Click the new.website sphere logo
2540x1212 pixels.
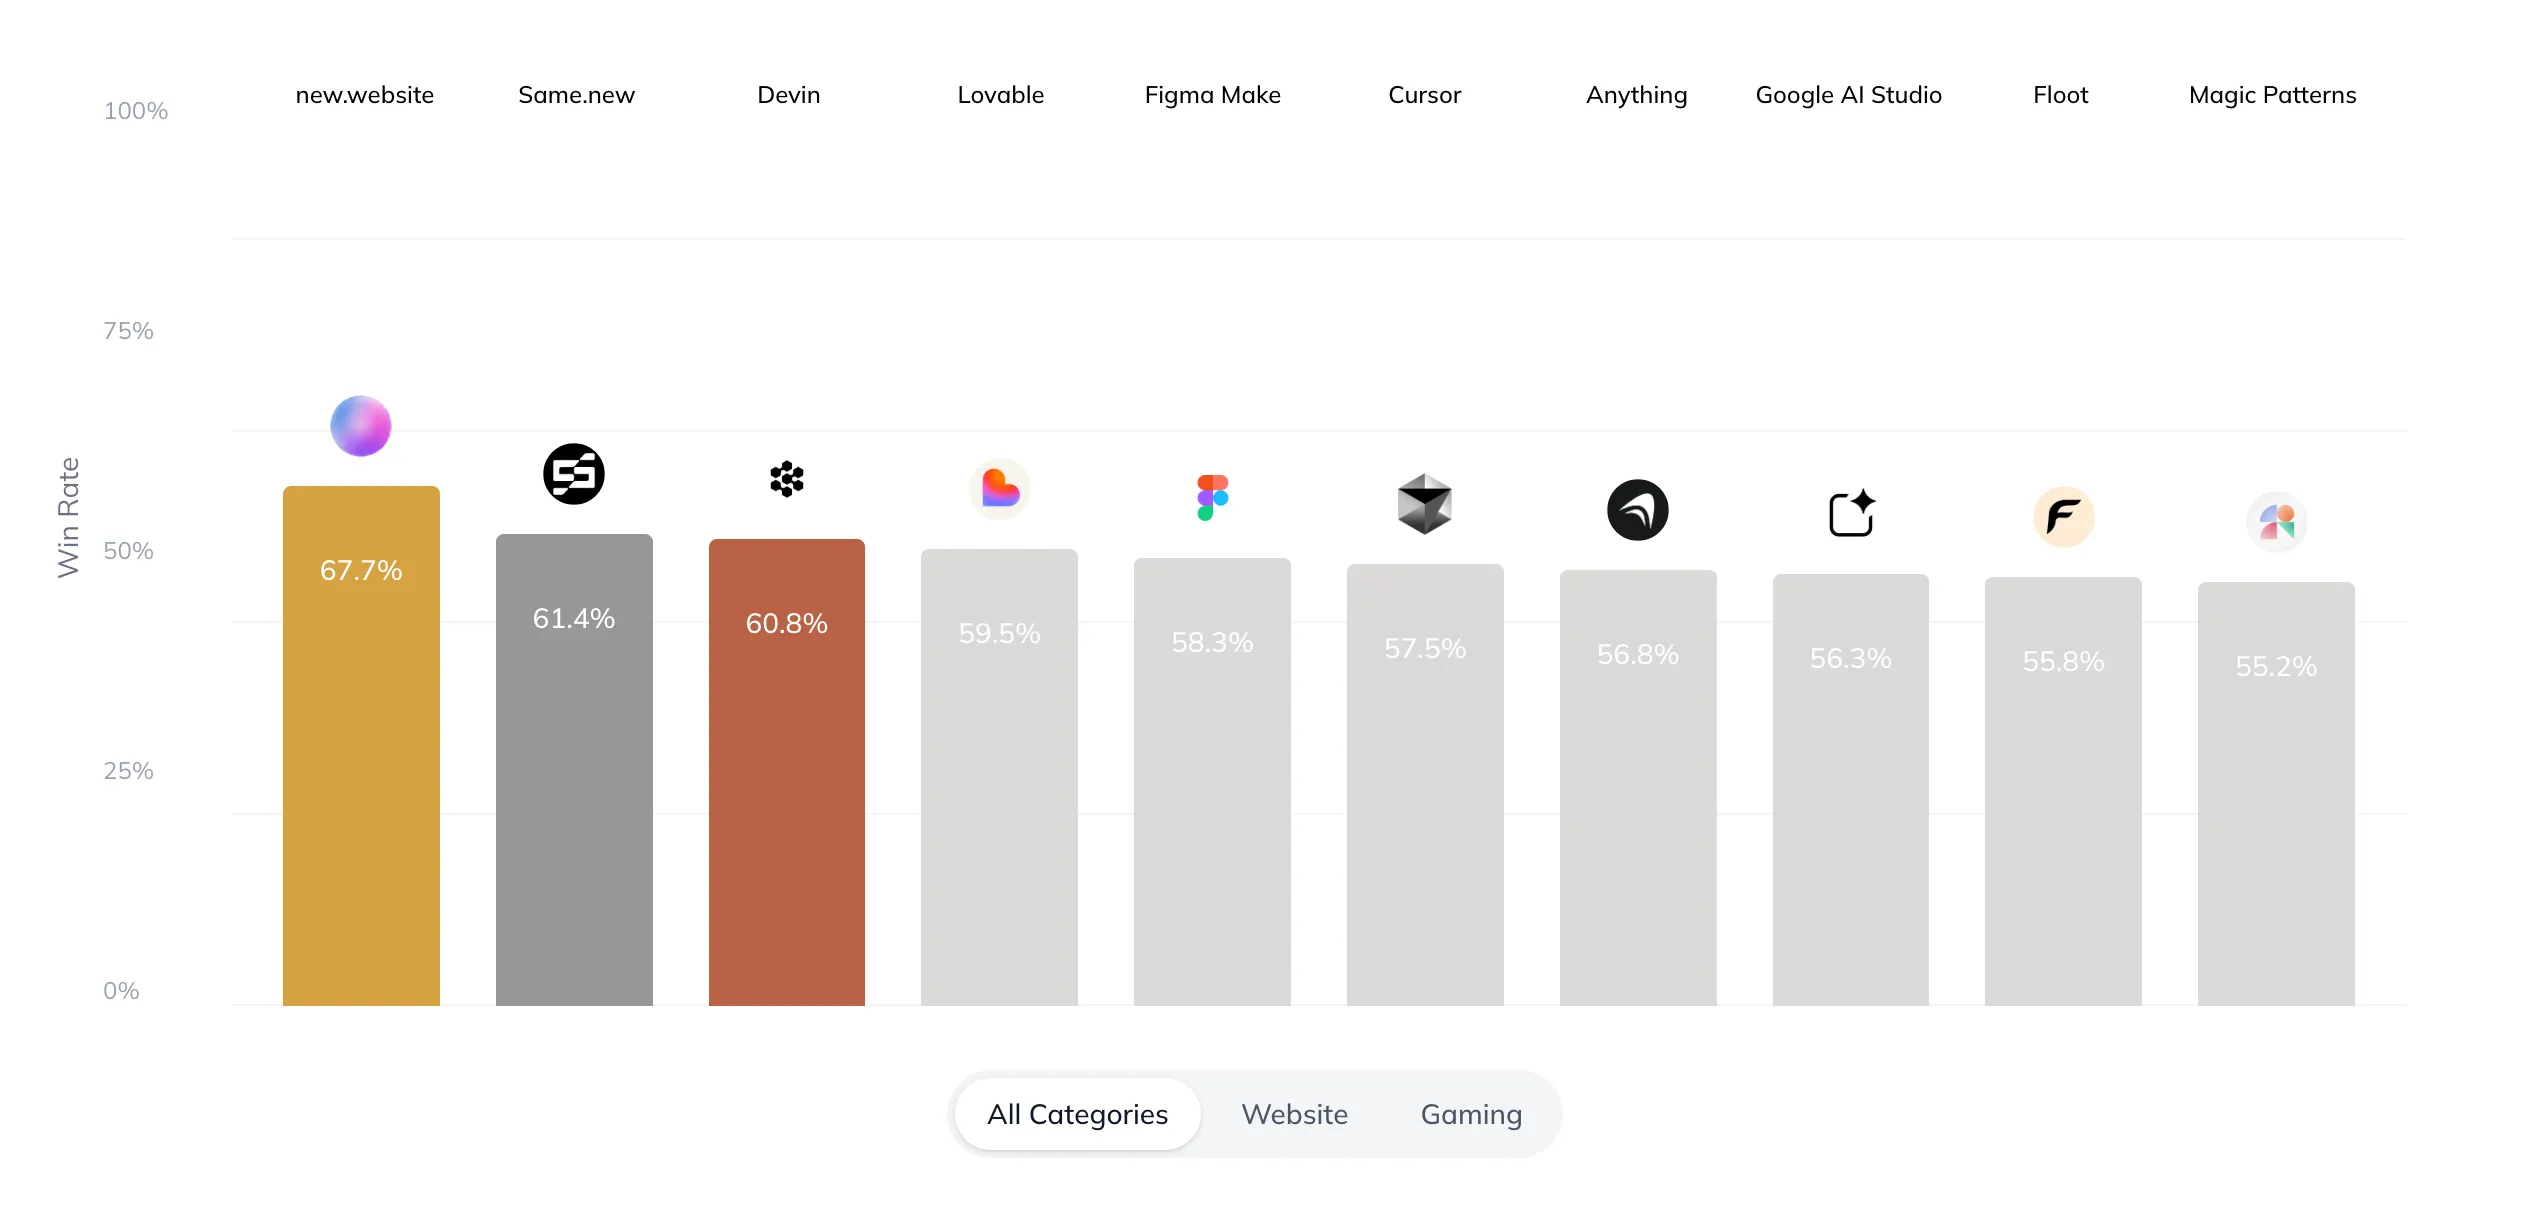[362, 426]
